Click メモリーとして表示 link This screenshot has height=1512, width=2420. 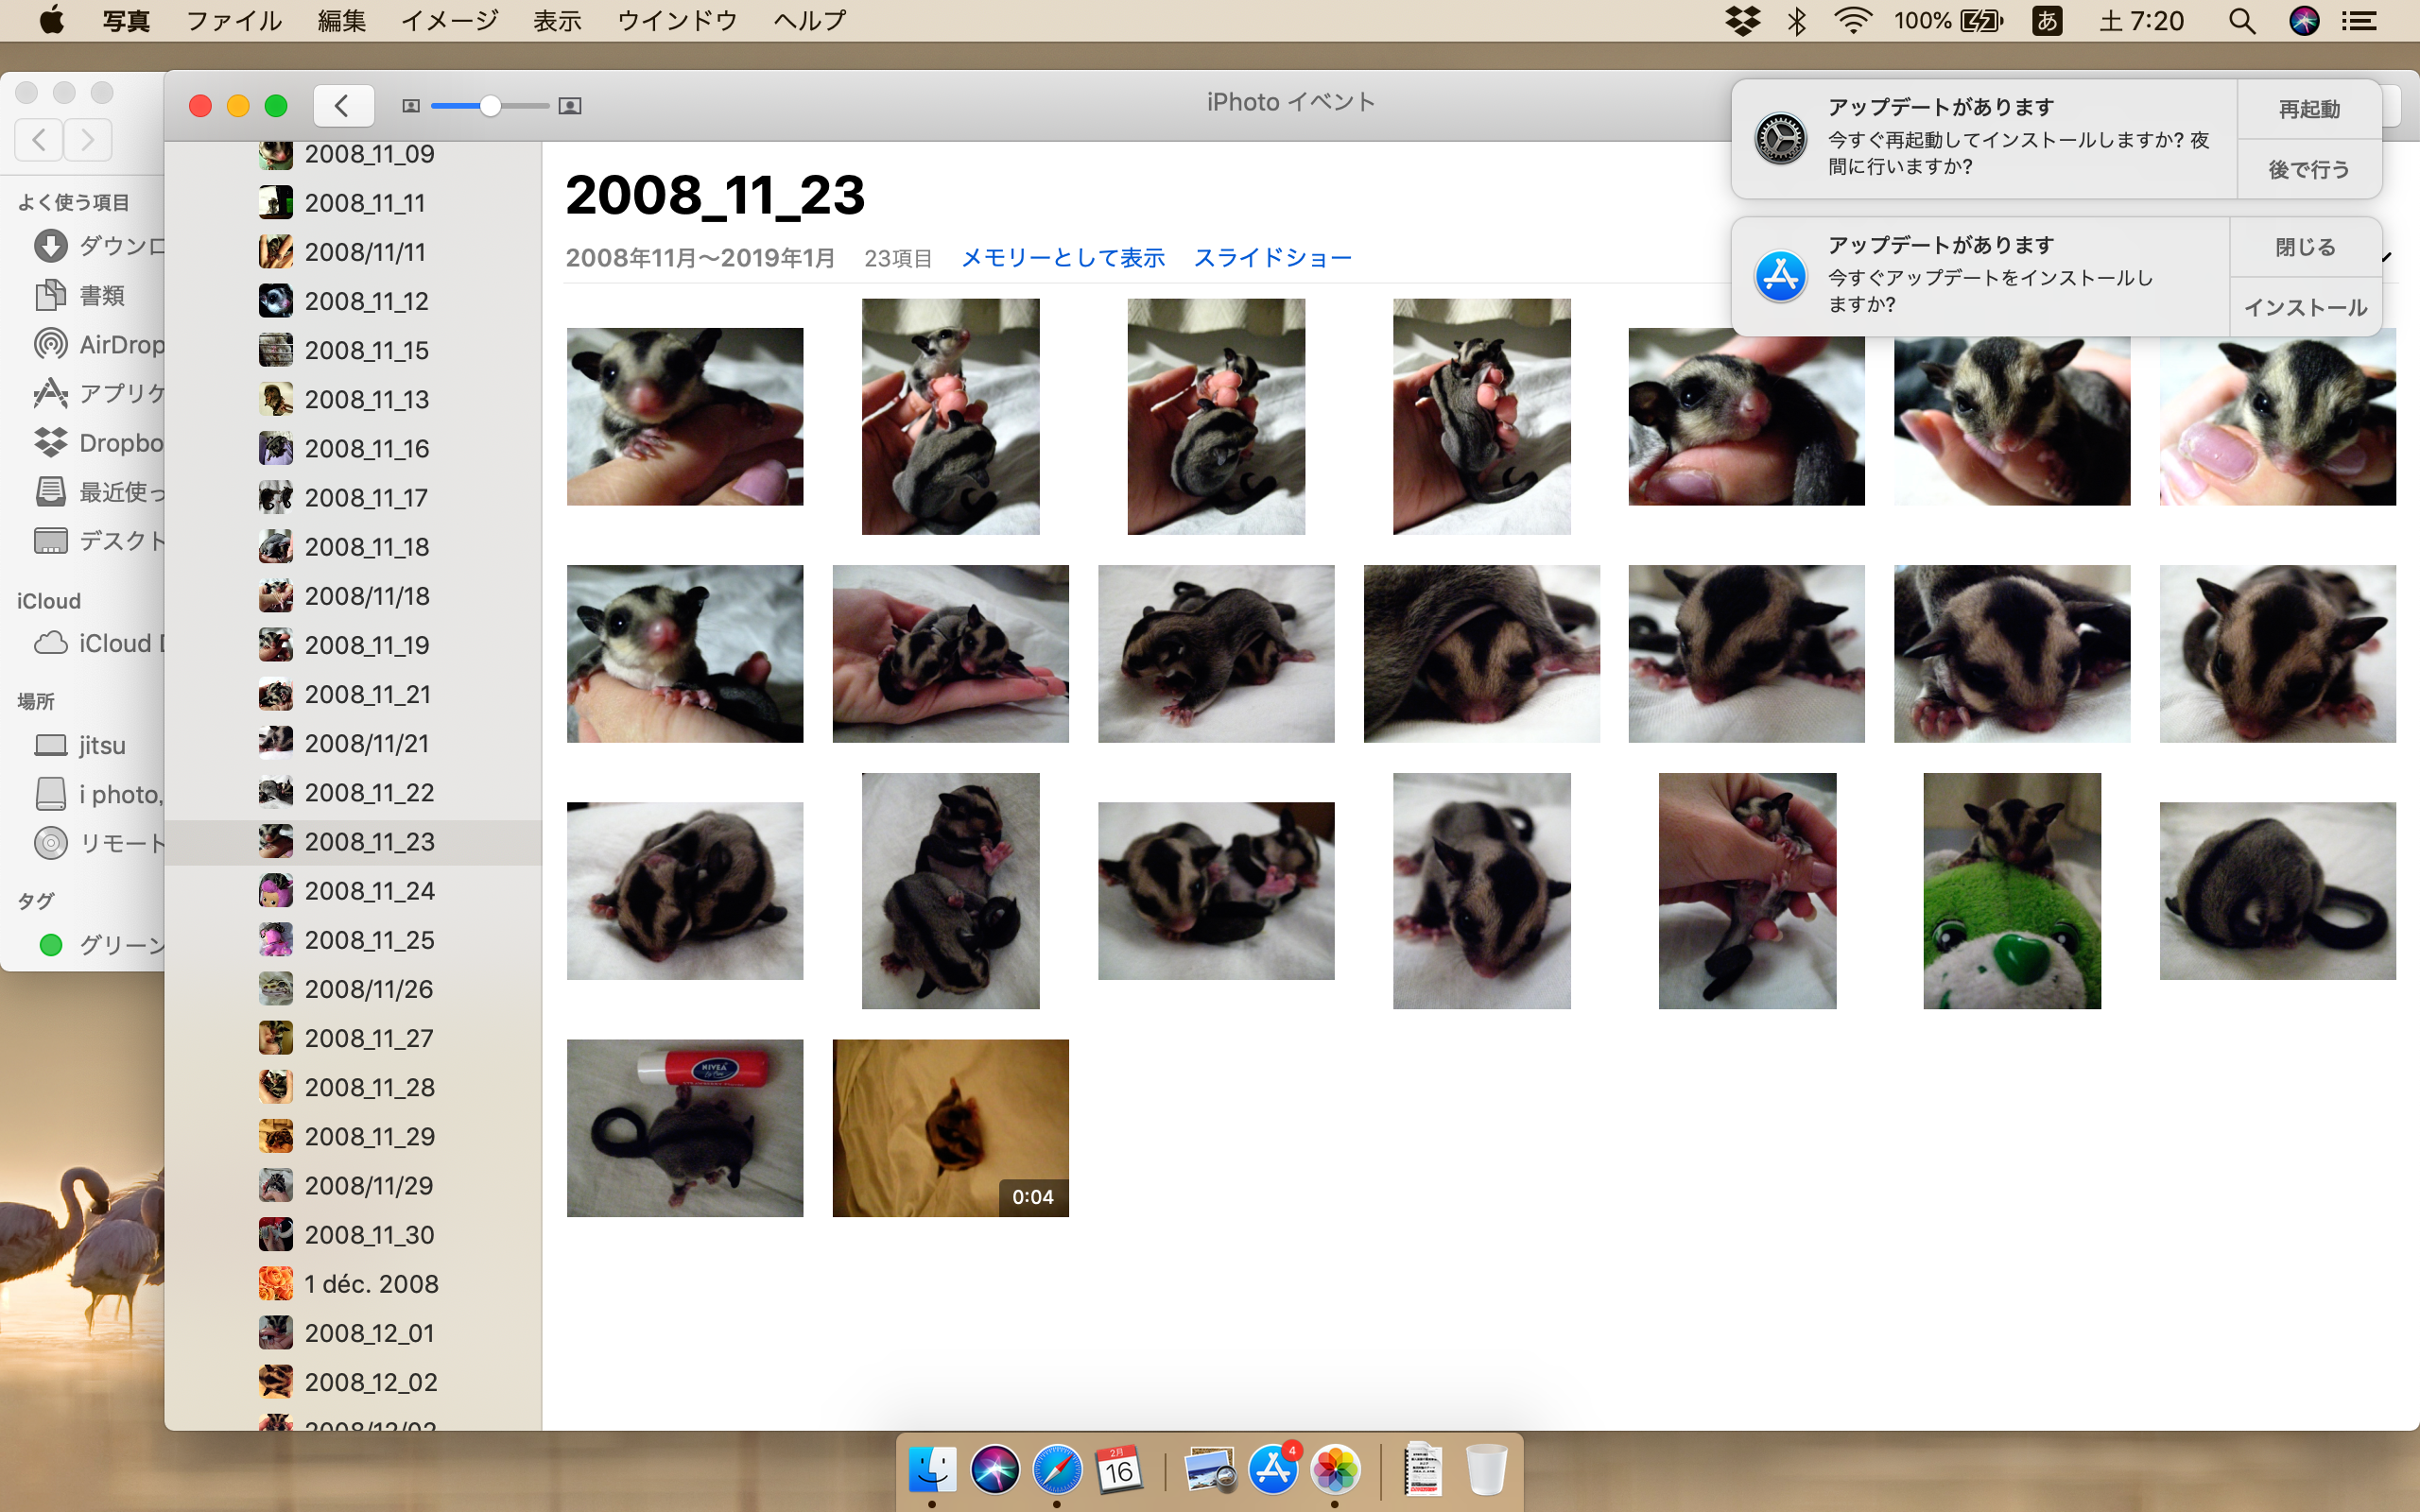1062,258
